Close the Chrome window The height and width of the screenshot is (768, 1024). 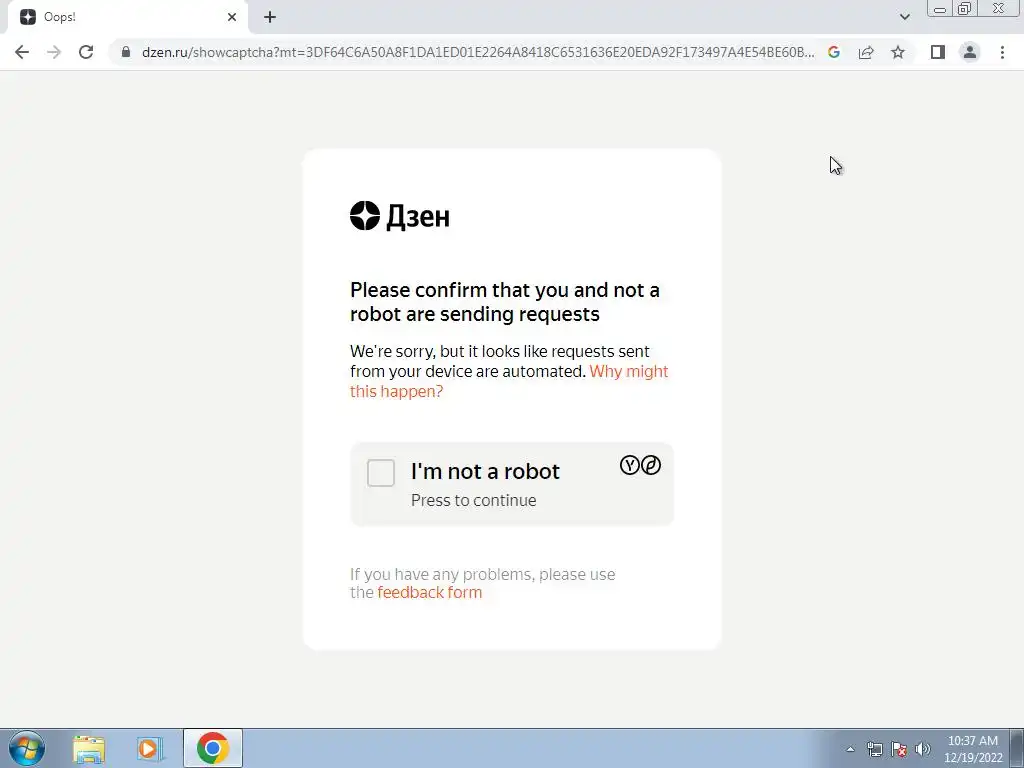[x=999, y=8]
